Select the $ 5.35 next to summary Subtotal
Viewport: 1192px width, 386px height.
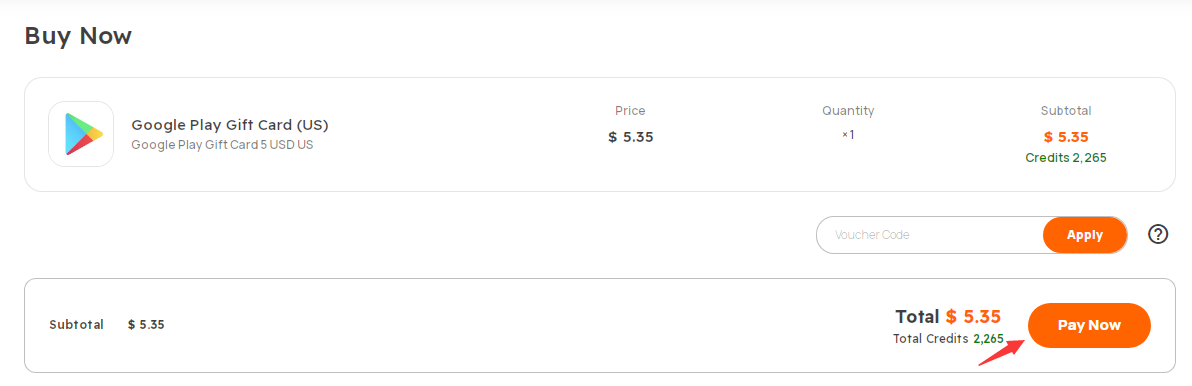[x=146, y=324]
